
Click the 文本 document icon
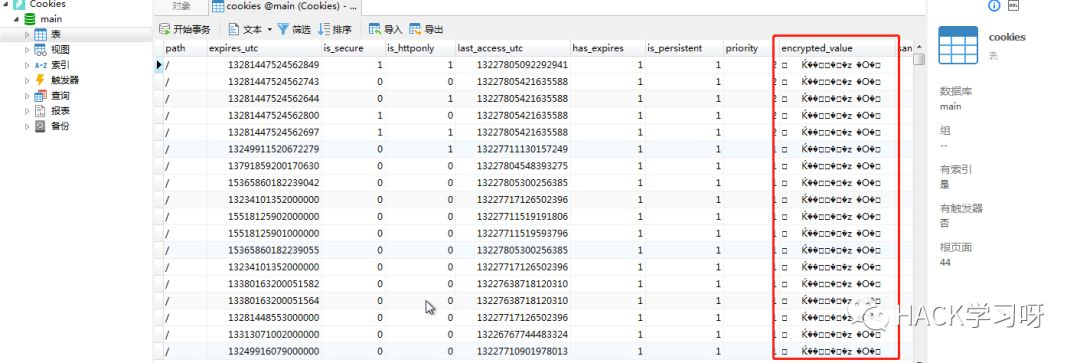pos(233,30)
